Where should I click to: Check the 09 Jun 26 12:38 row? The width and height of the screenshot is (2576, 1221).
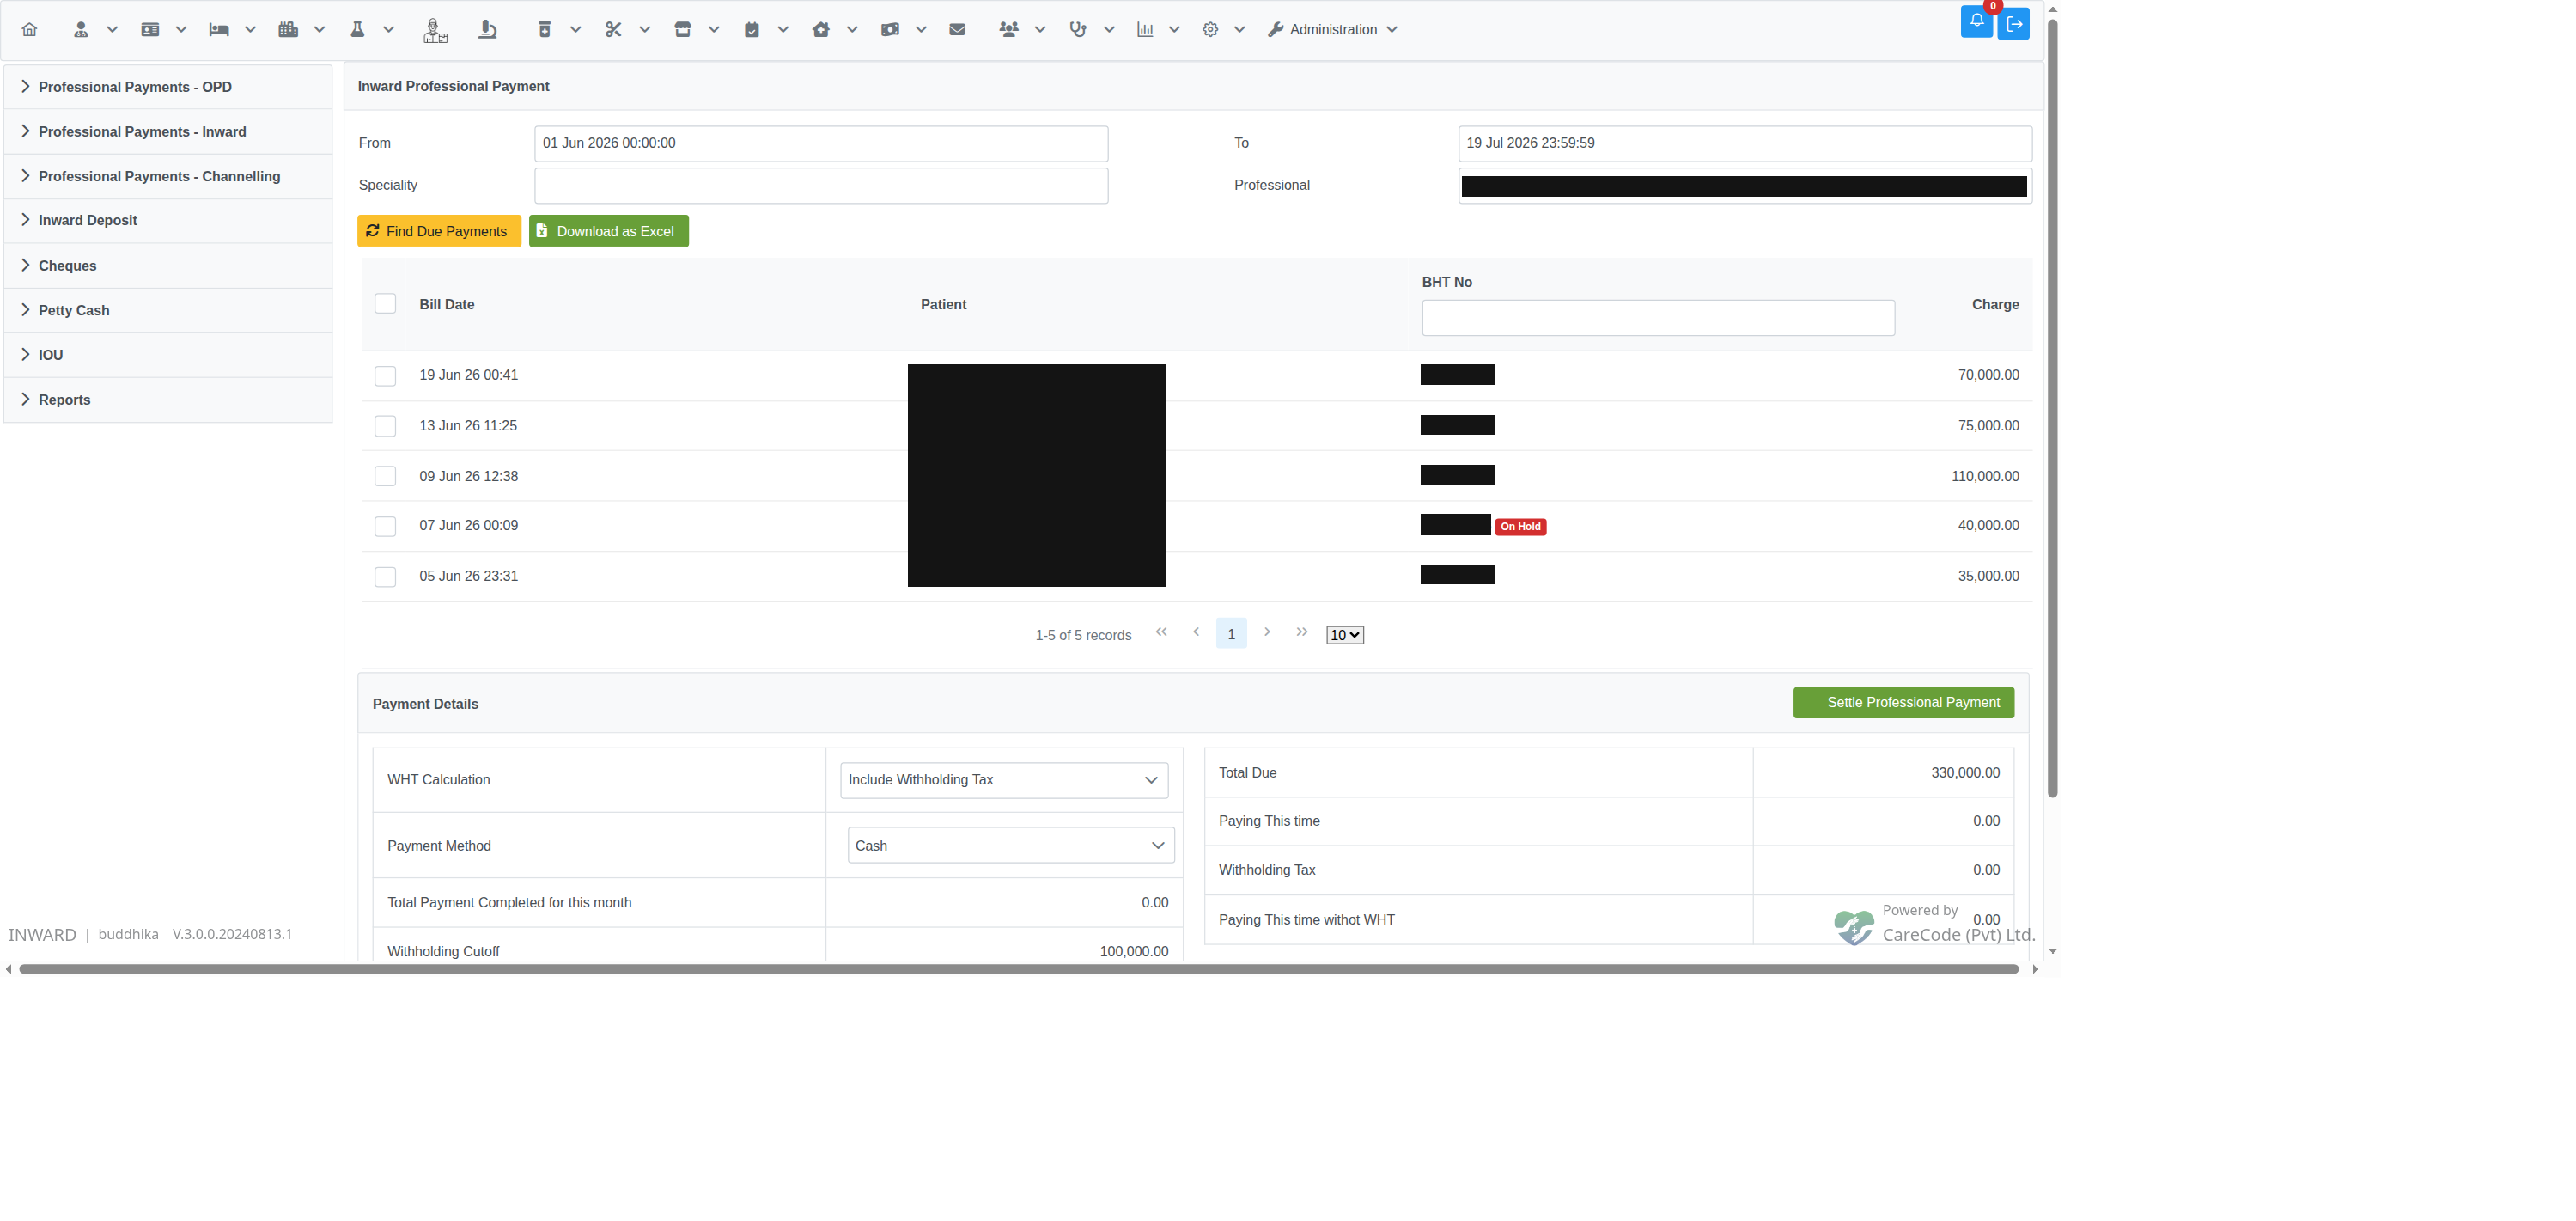(385, 476)
